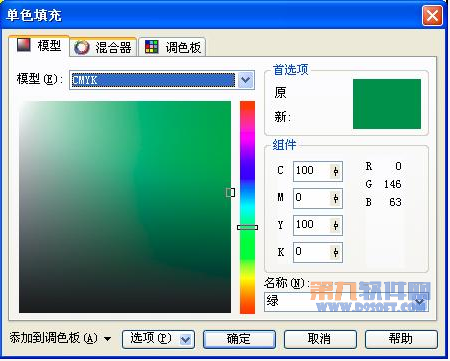The image size is (450, 361).
Task: Confirm with the 确定 button
Action: 239,339
